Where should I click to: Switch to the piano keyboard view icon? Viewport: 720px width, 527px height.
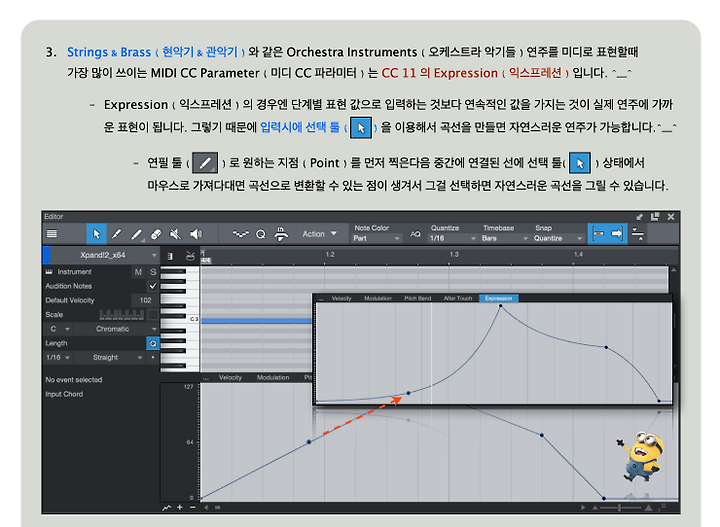click(x=170, y=256)
